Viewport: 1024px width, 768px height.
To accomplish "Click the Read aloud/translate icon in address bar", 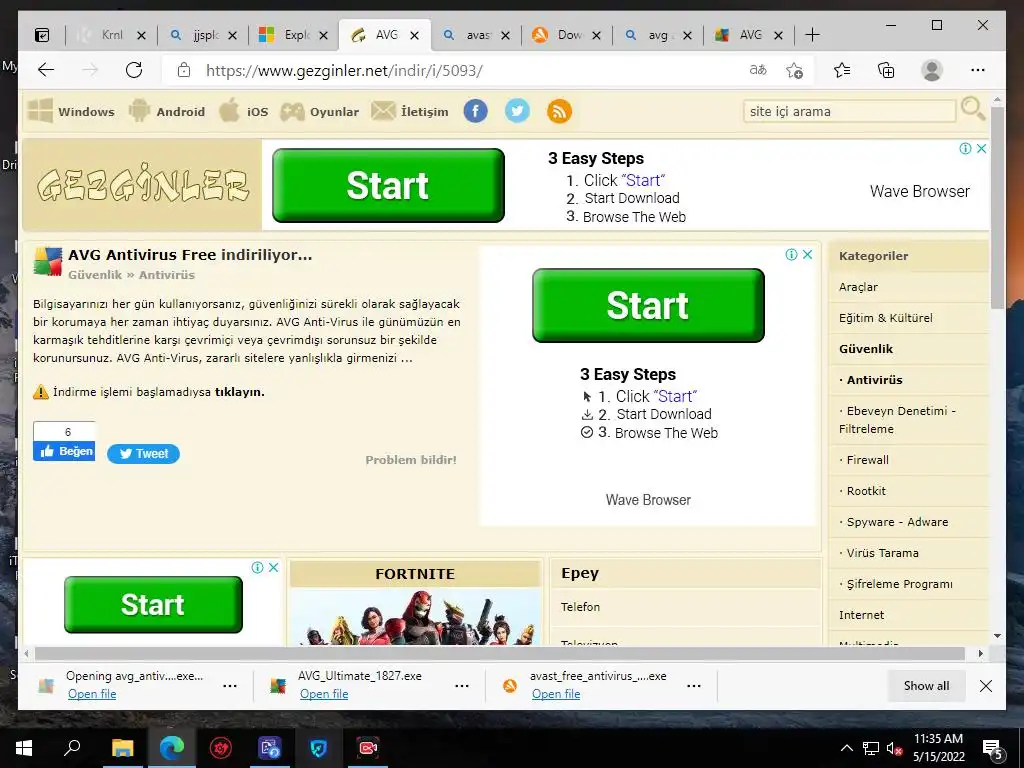I will tap(758, 70).
